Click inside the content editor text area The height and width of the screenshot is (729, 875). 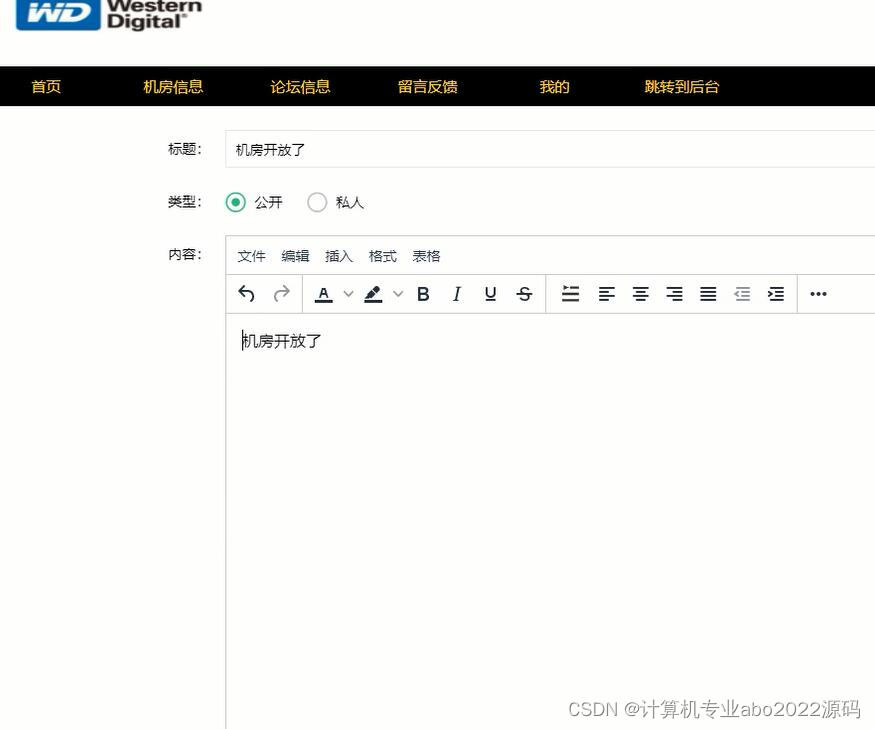[550, 521]
